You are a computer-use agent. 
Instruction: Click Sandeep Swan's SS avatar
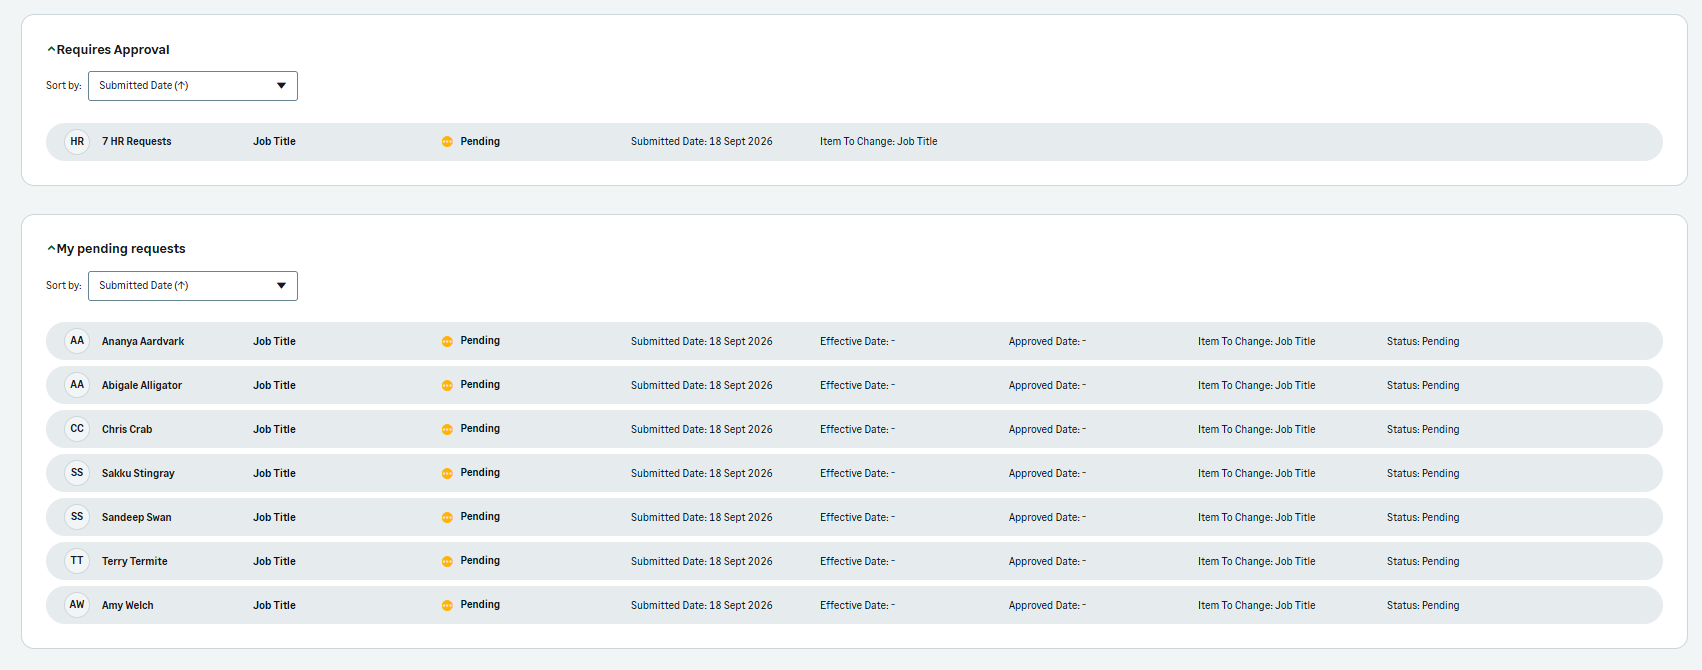tap(77, 517)
